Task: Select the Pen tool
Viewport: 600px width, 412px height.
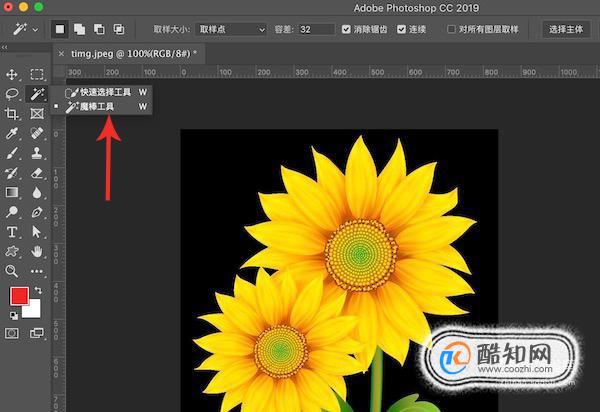Action: pyautogui.click(x=37, y=212)
